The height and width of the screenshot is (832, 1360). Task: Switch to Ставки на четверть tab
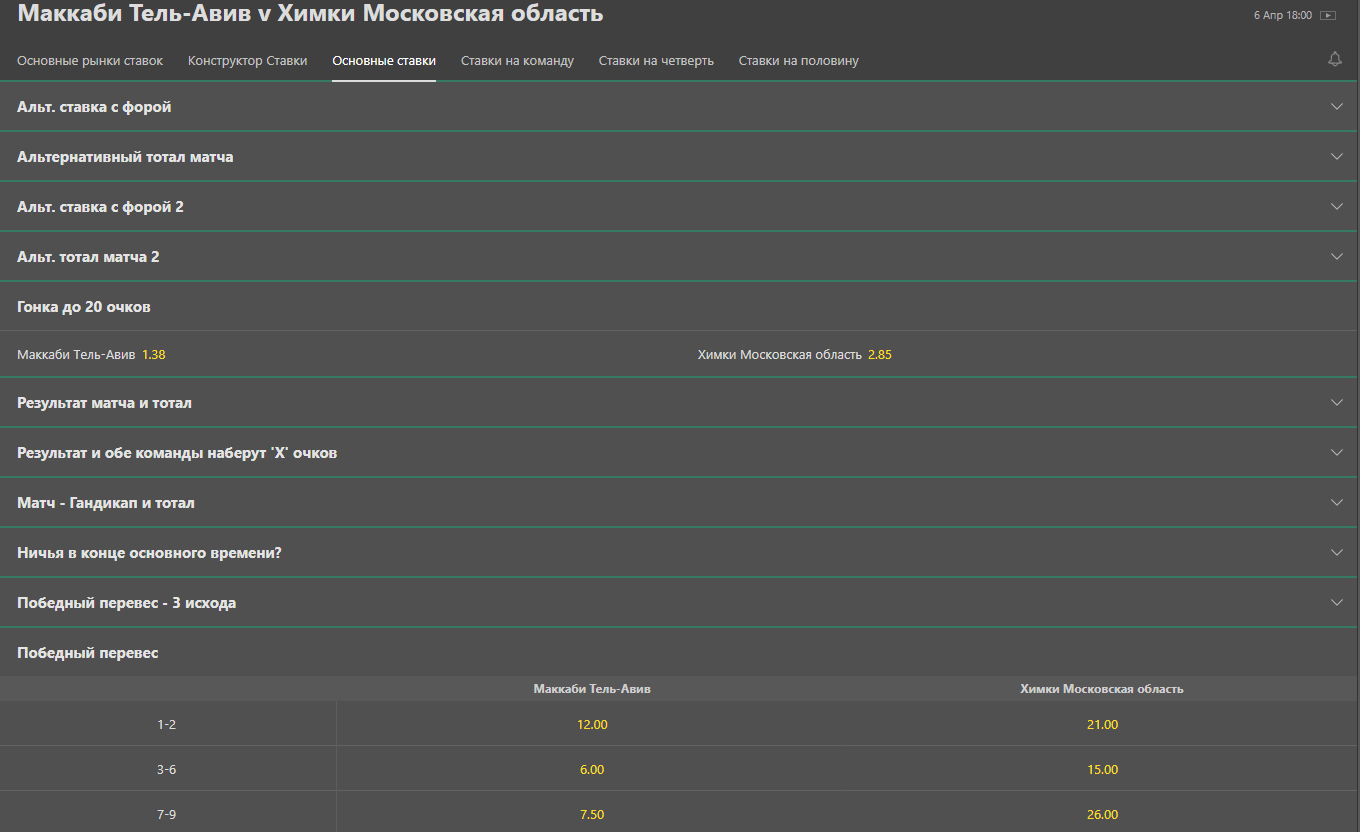(x=656, y=61)
